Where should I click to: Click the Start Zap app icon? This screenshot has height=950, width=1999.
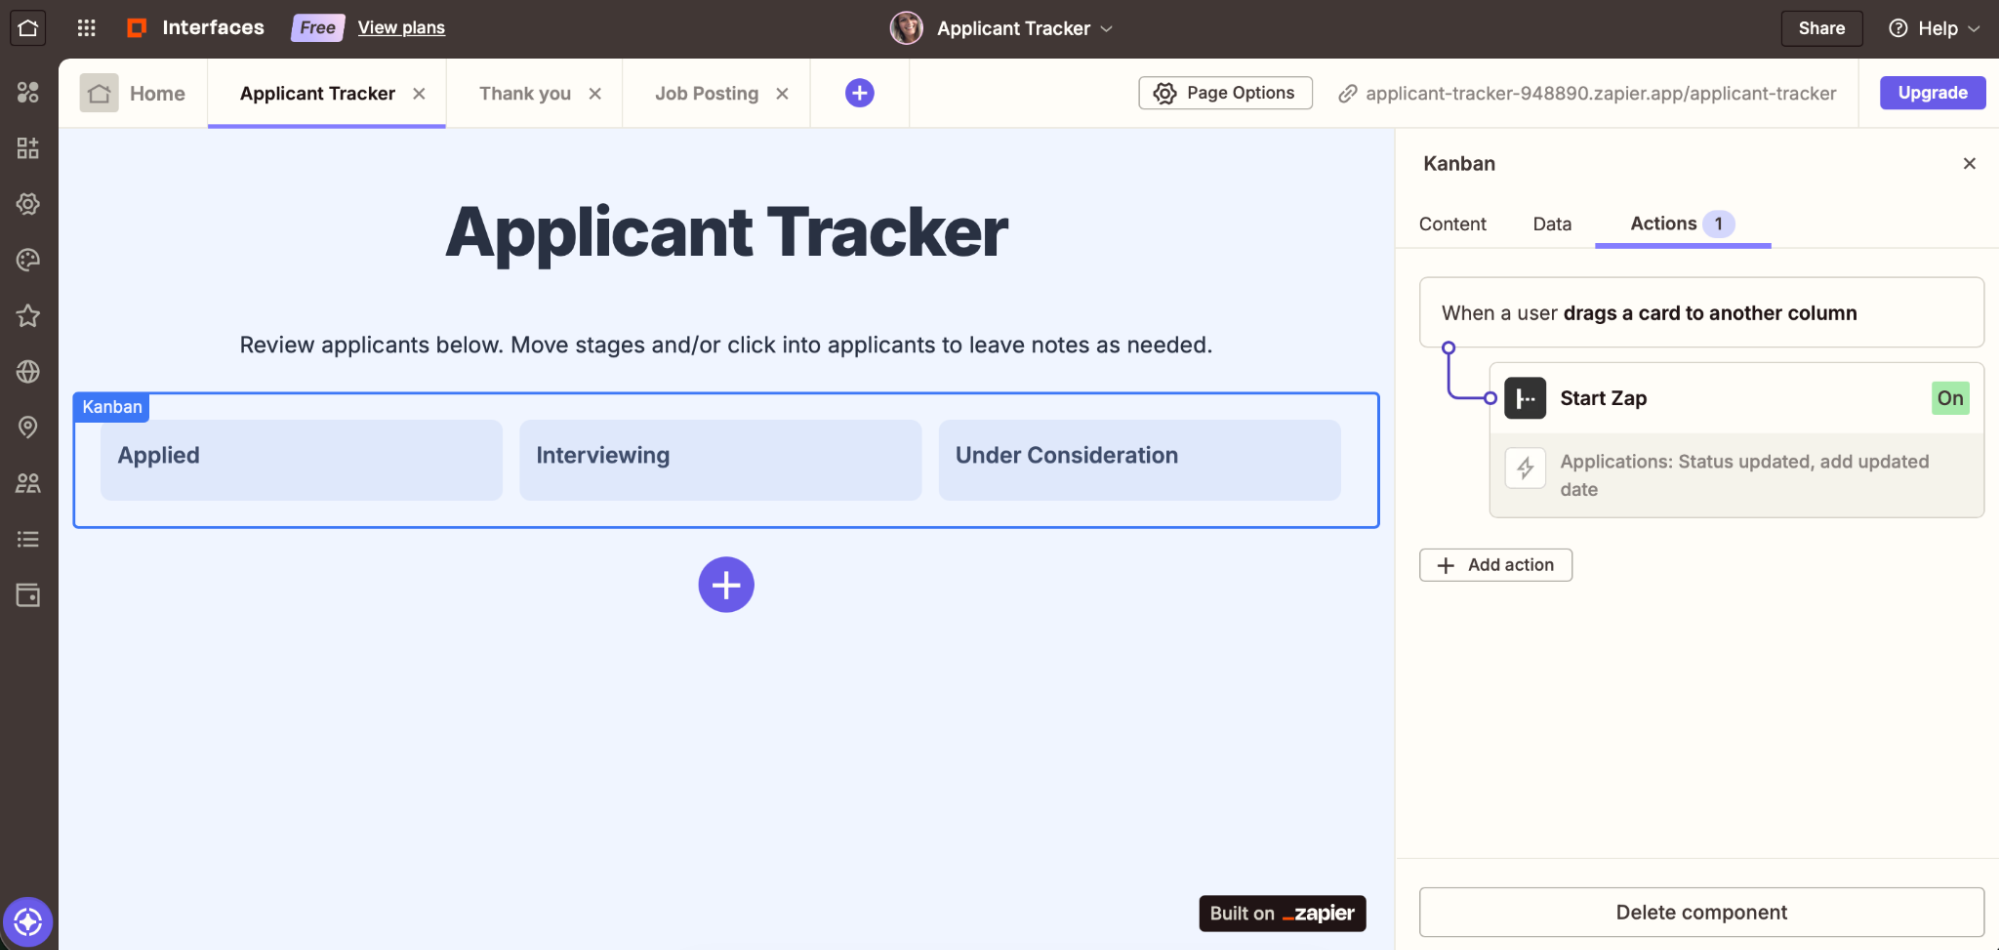coord(1525,398)
